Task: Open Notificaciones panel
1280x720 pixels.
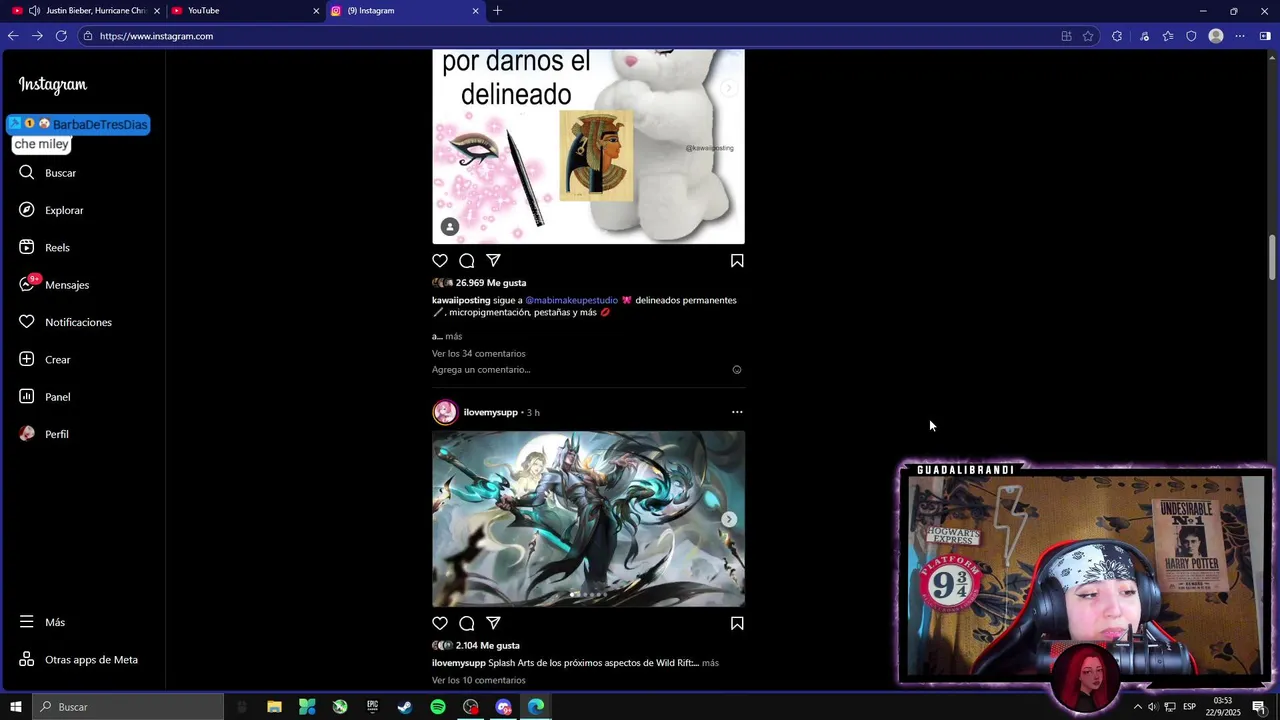Action: pyautogui.click(x=65, y=322)
